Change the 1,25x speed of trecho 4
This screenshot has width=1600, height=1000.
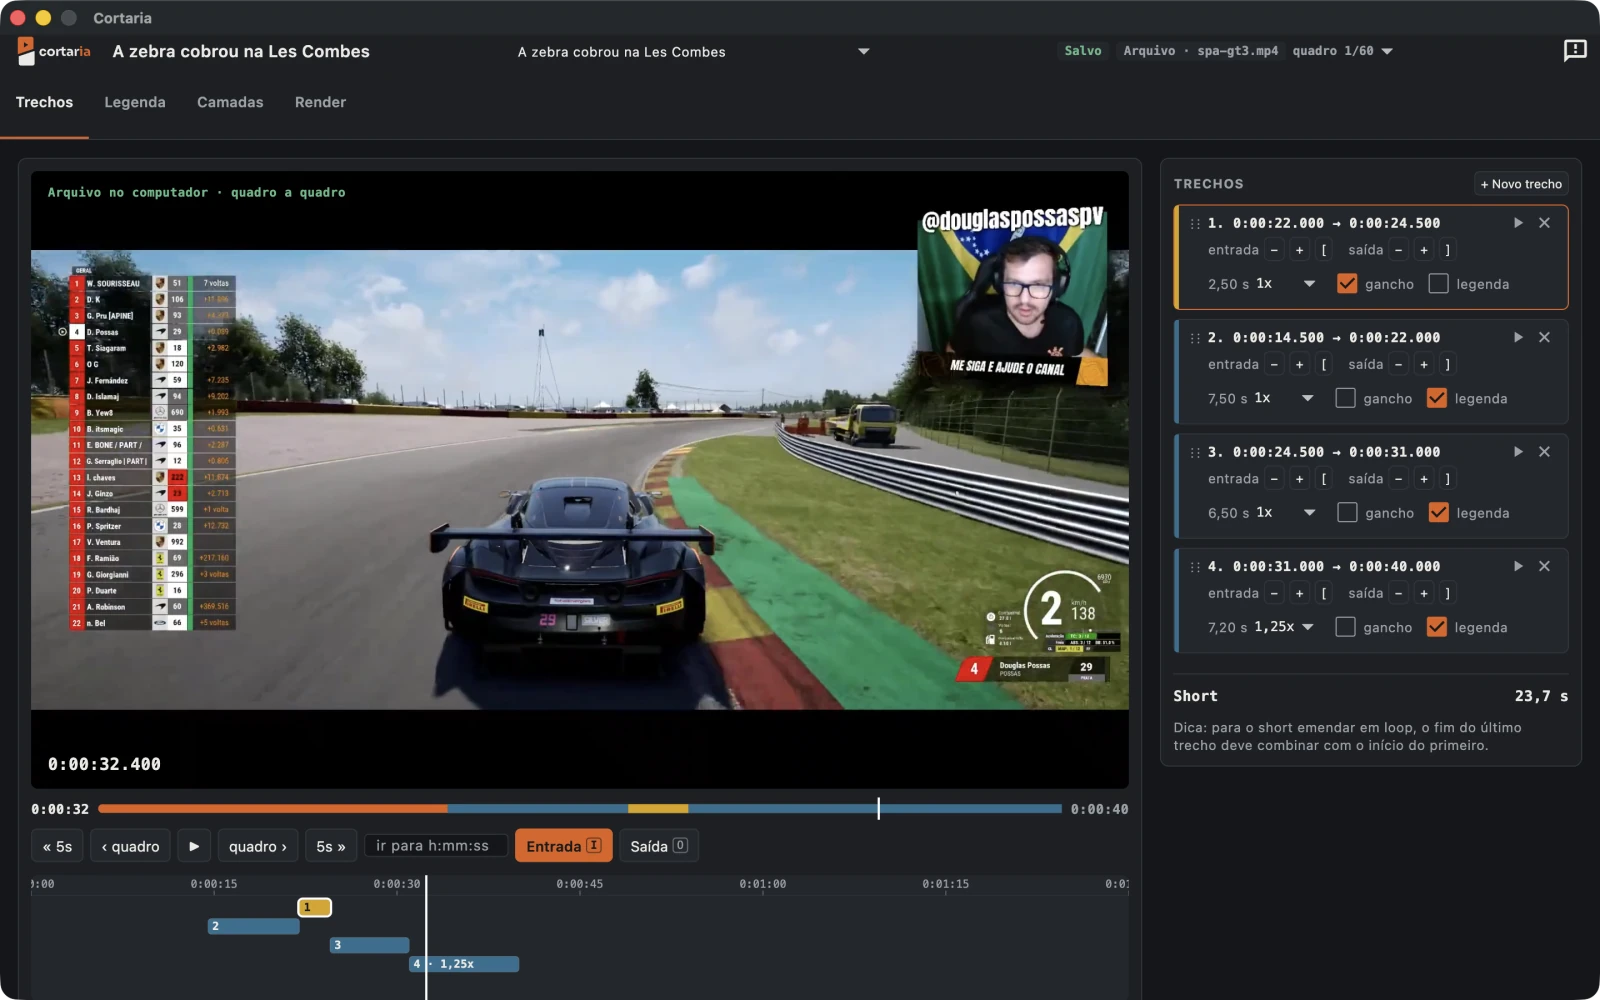1284,627
